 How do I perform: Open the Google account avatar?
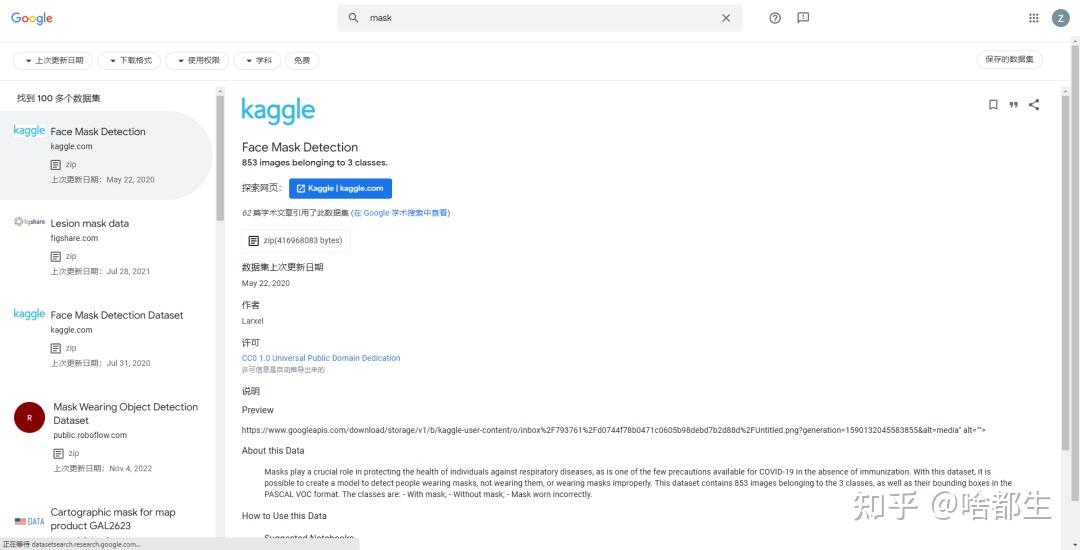point(1060,18)
